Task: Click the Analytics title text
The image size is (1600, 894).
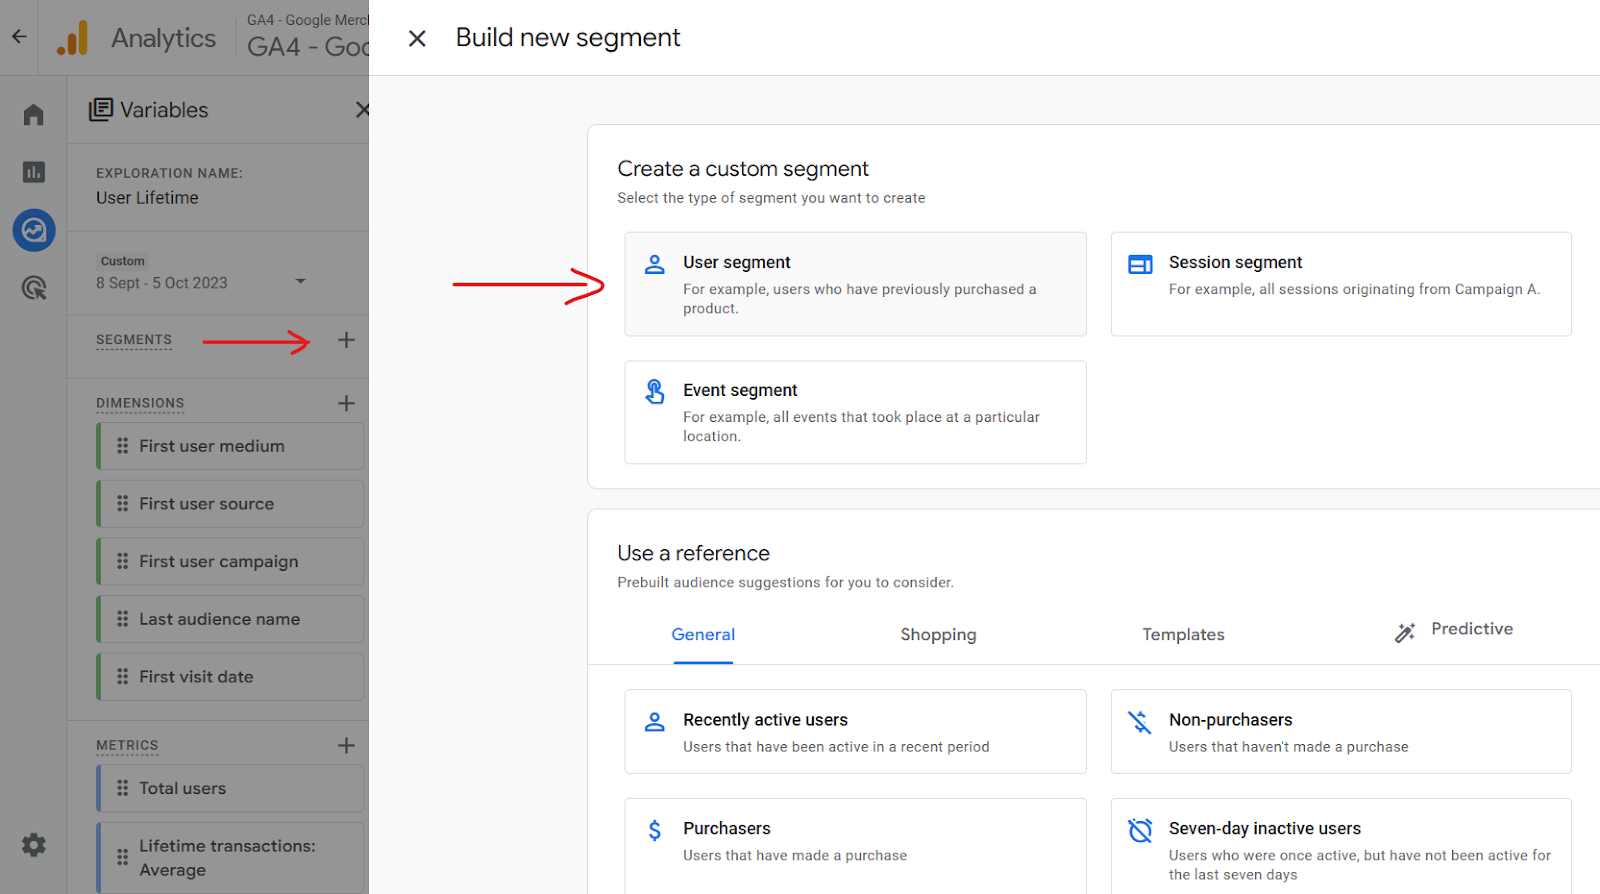Action: pos(163,38)
